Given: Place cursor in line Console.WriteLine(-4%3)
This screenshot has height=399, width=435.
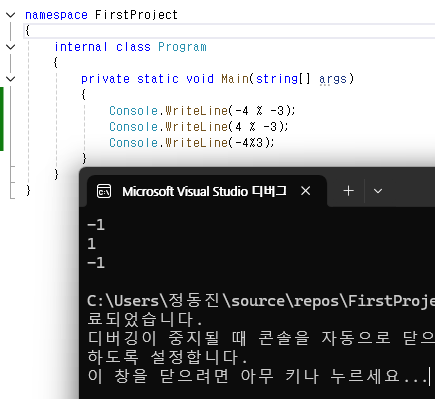Looking at the screenshot, I should [x=192, y=143].
